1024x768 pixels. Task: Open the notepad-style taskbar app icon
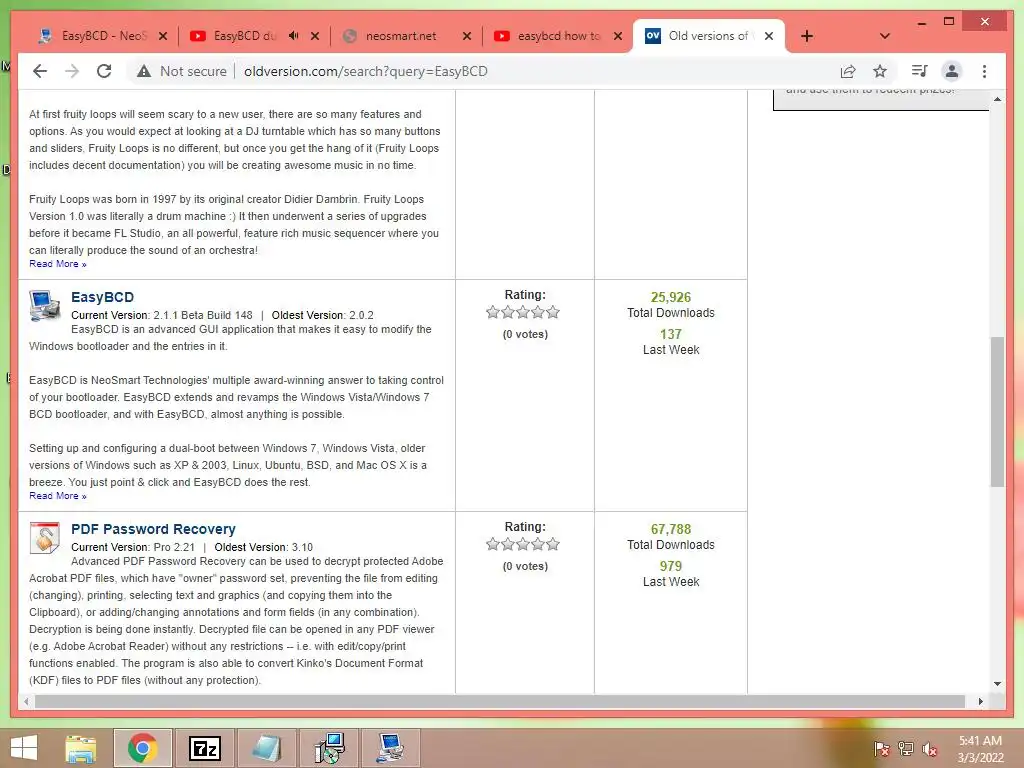[266, 748]
